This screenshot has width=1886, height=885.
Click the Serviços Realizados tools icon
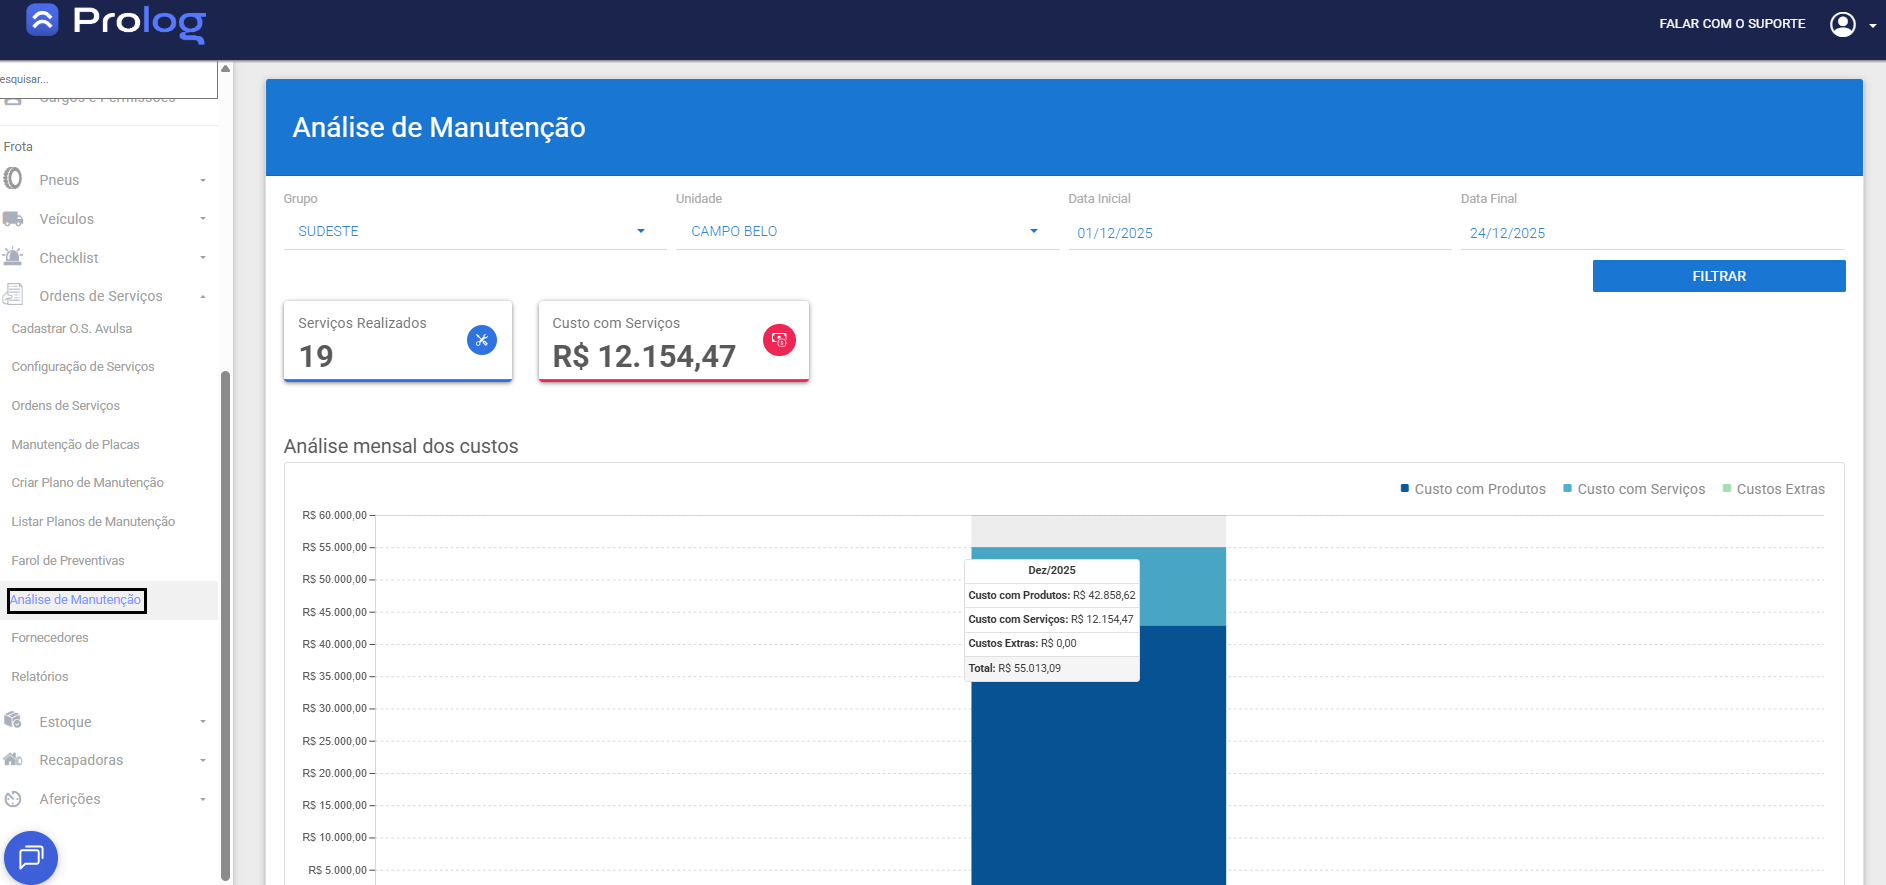481,340
